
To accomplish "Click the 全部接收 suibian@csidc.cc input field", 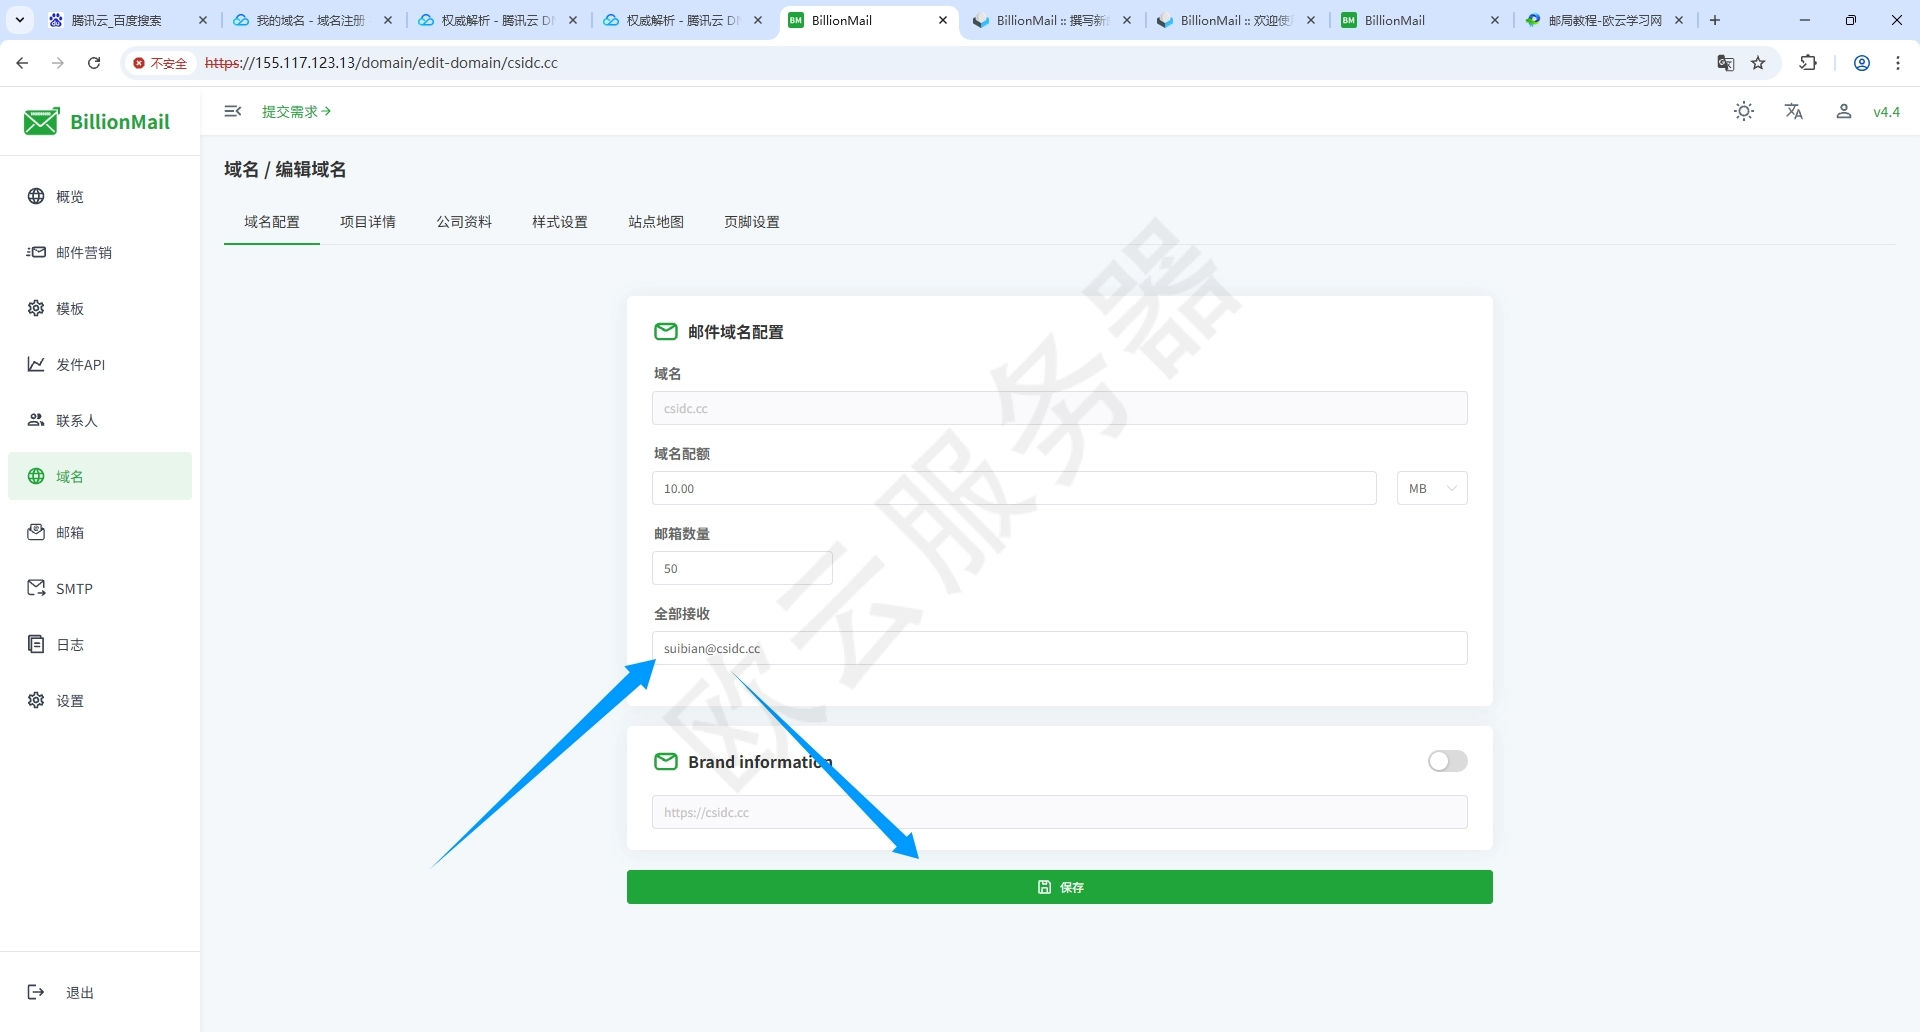I will 1060,648.
